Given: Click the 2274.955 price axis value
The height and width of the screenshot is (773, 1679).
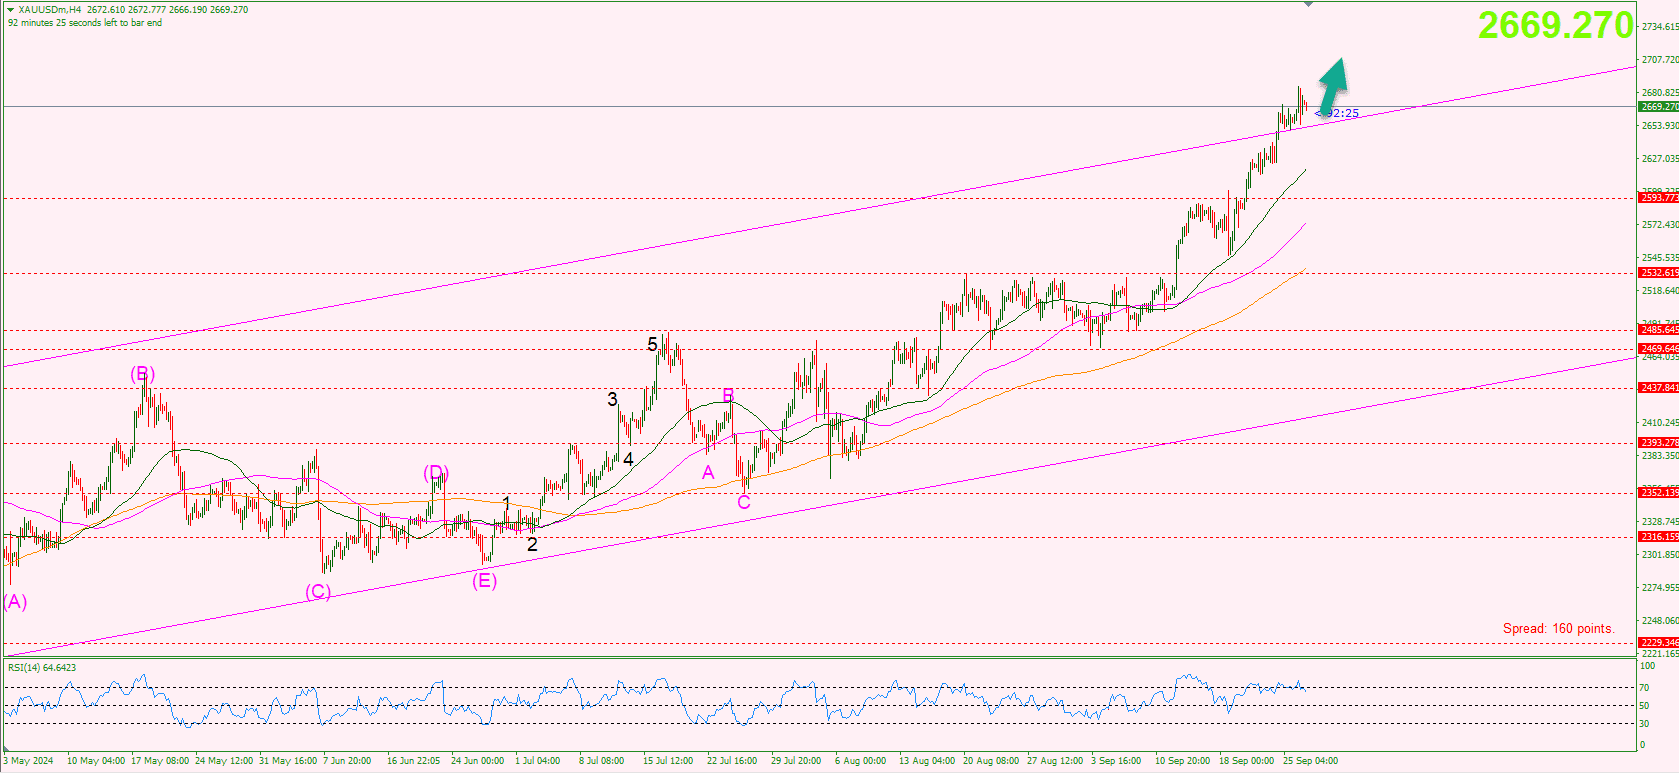Looking at the screenshot, I should coord(1660,588).
